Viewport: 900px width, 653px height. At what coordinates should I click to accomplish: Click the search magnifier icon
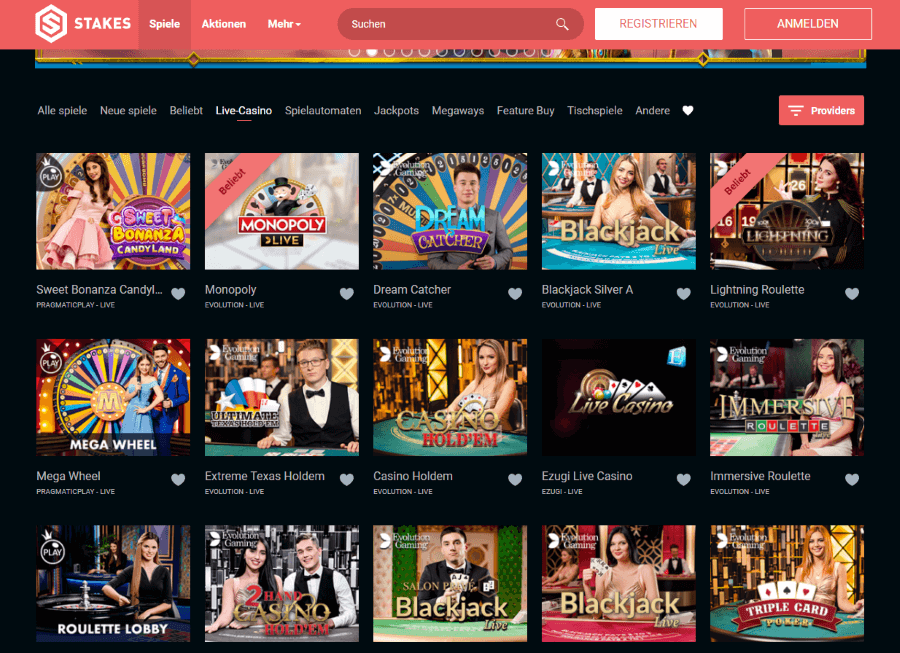tap(562, 23)
